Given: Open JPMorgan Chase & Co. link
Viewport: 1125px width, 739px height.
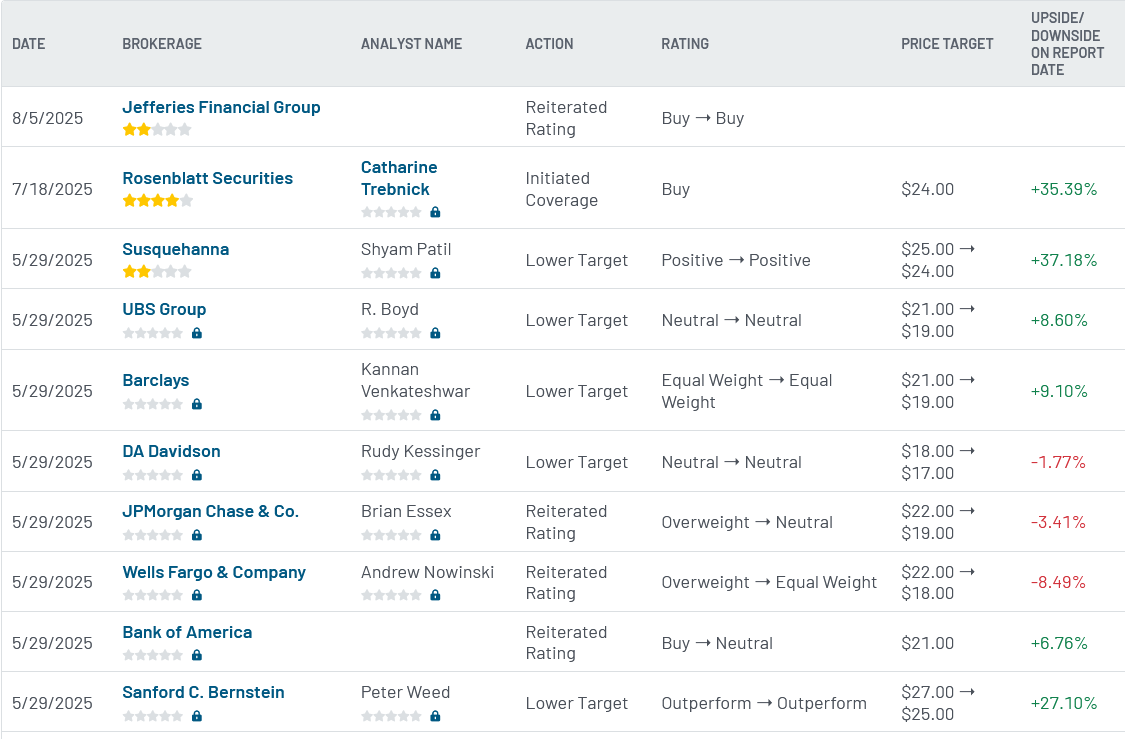Looking at the screenshot, I should 210,512.
